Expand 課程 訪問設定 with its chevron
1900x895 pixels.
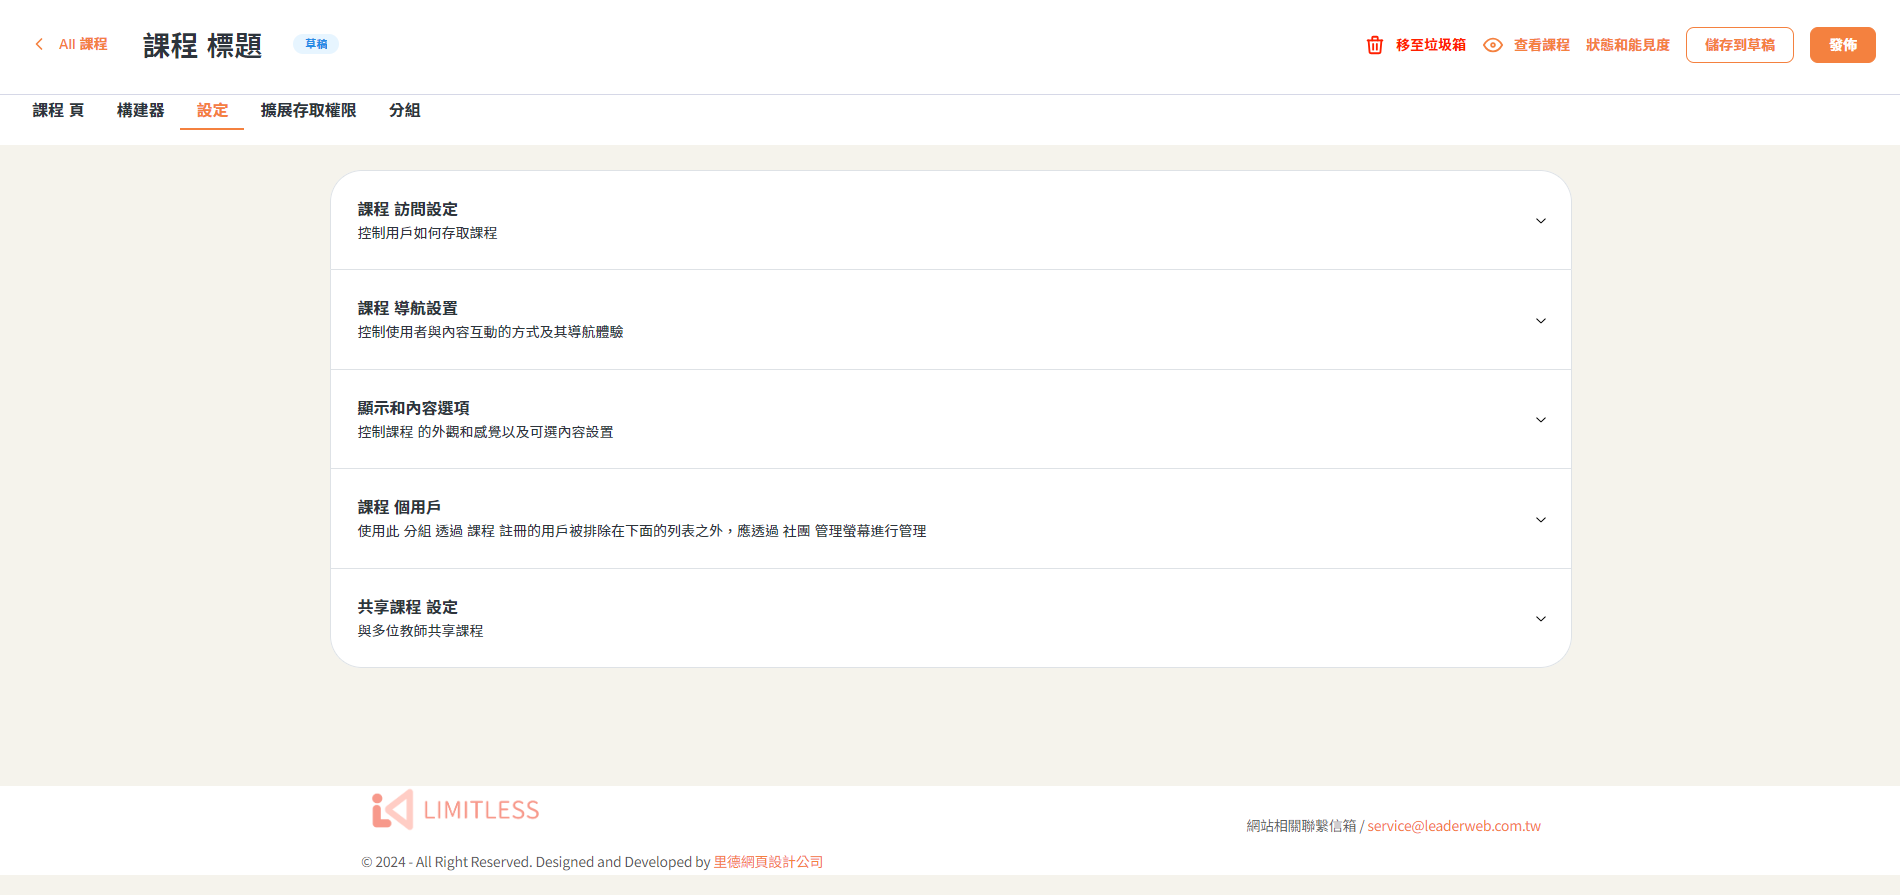1540,221
